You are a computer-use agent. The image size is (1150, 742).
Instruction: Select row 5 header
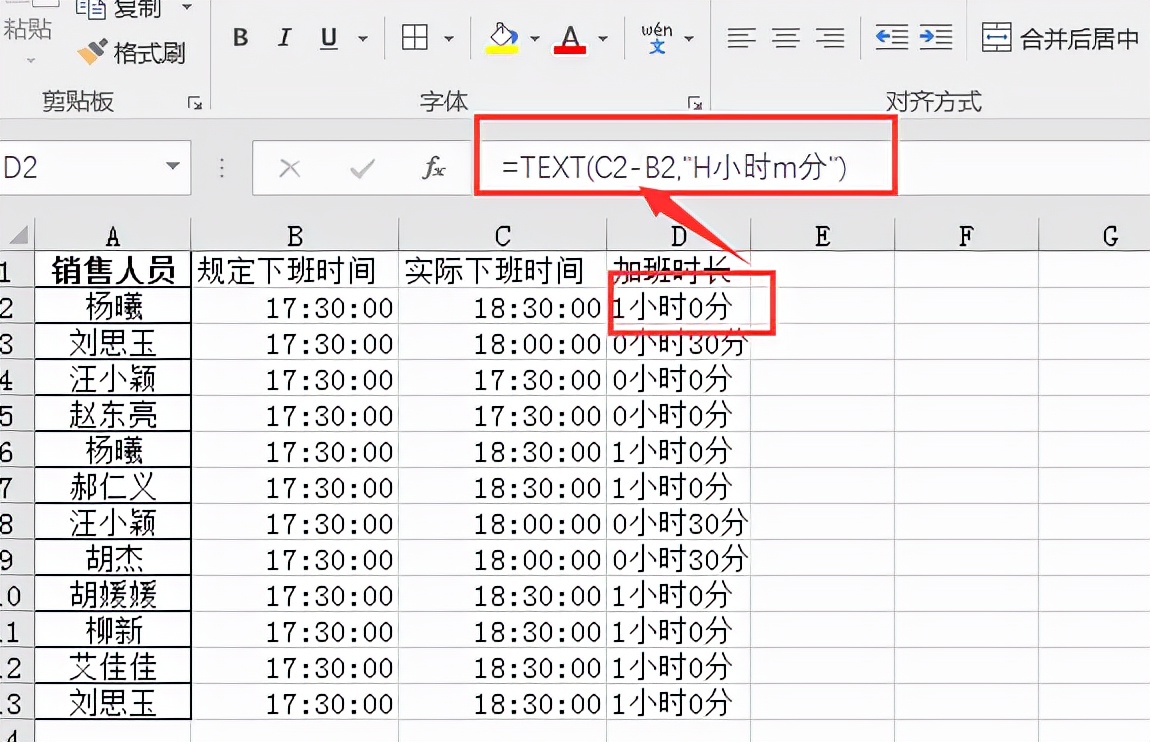click(x=16, y=415)
